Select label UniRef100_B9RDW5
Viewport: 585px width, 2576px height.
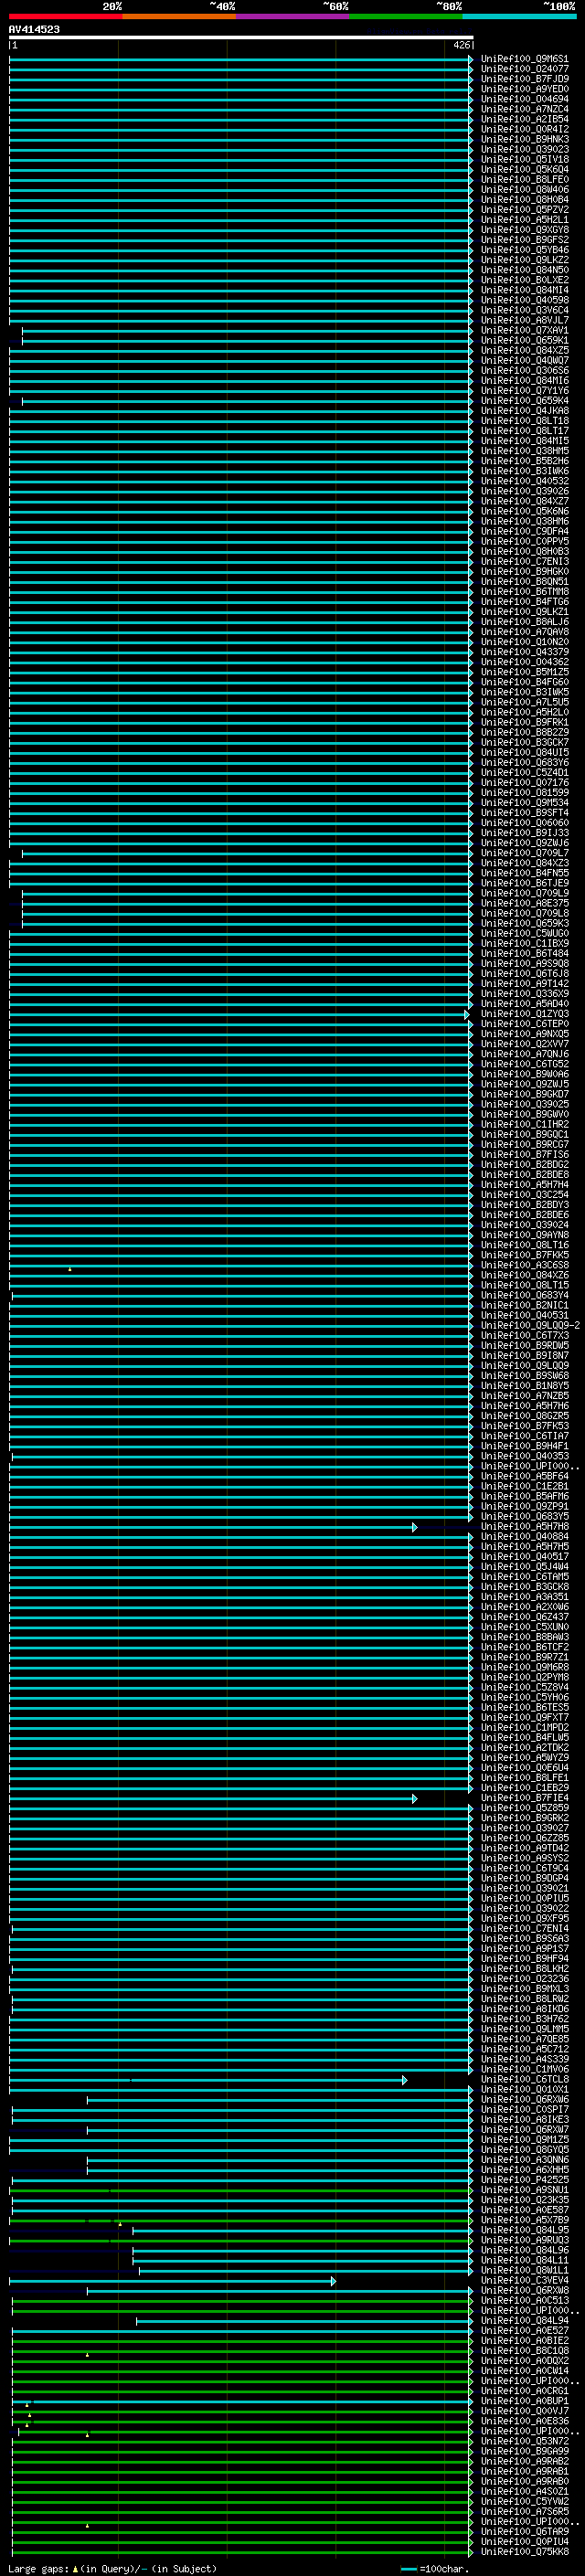(524, 1345)
